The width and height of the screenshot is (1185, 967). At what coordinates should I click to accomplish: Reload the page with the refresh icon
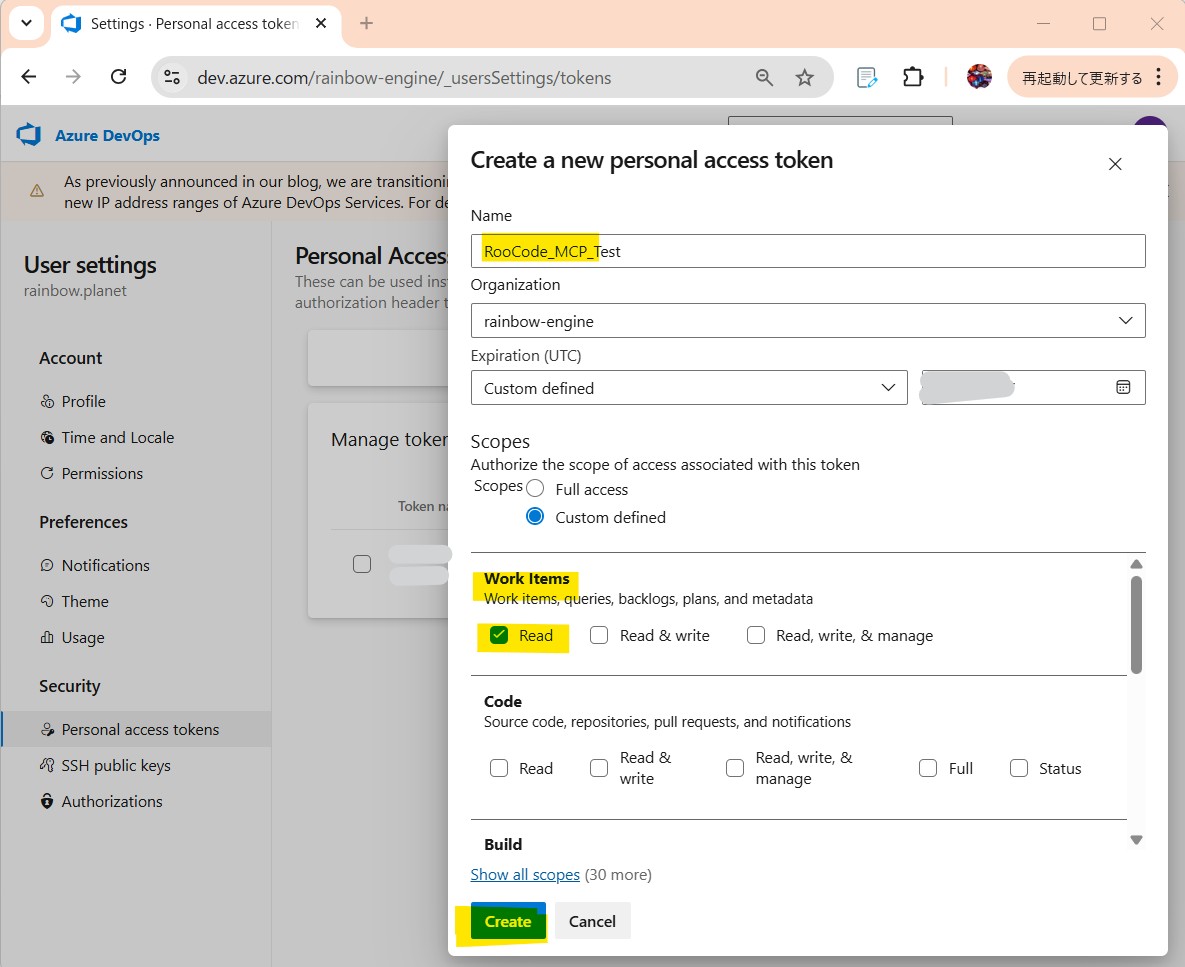point(119,77)
